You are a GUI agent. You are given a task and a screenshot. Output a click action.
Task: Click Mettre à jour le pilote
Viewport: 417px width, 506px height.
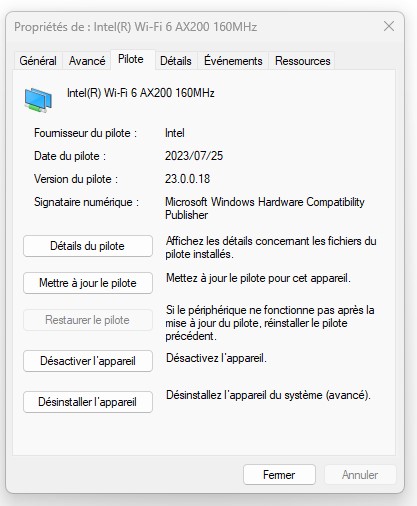click(x=88, y=283)
